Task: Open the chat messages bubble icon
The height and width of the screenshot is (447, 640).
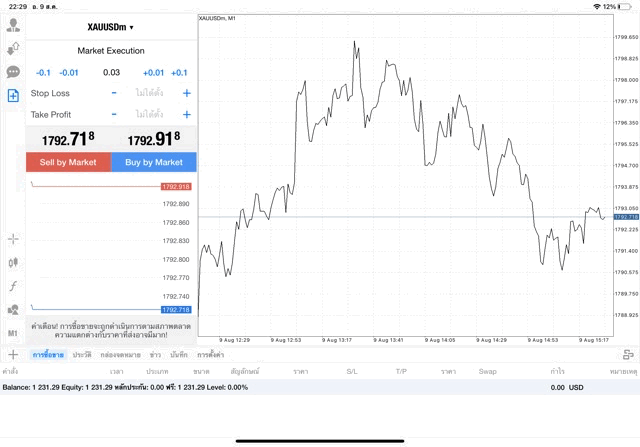Action: [13, 72]
